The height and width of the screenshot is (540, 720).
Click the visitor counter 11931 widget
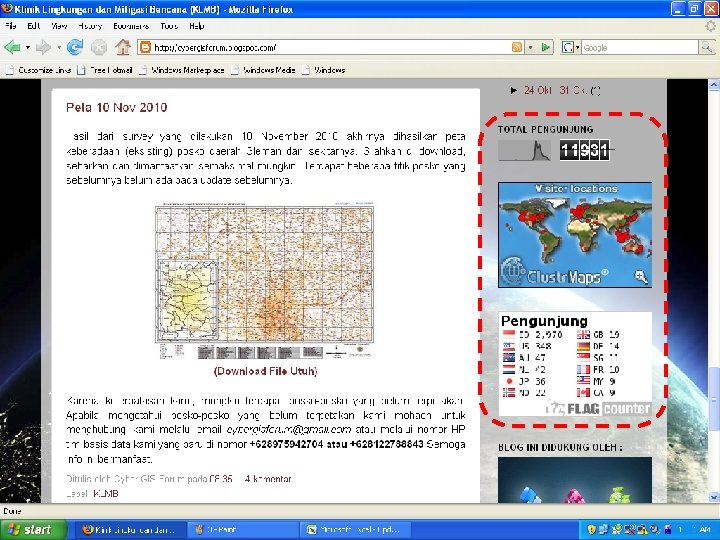pos(584,150)
